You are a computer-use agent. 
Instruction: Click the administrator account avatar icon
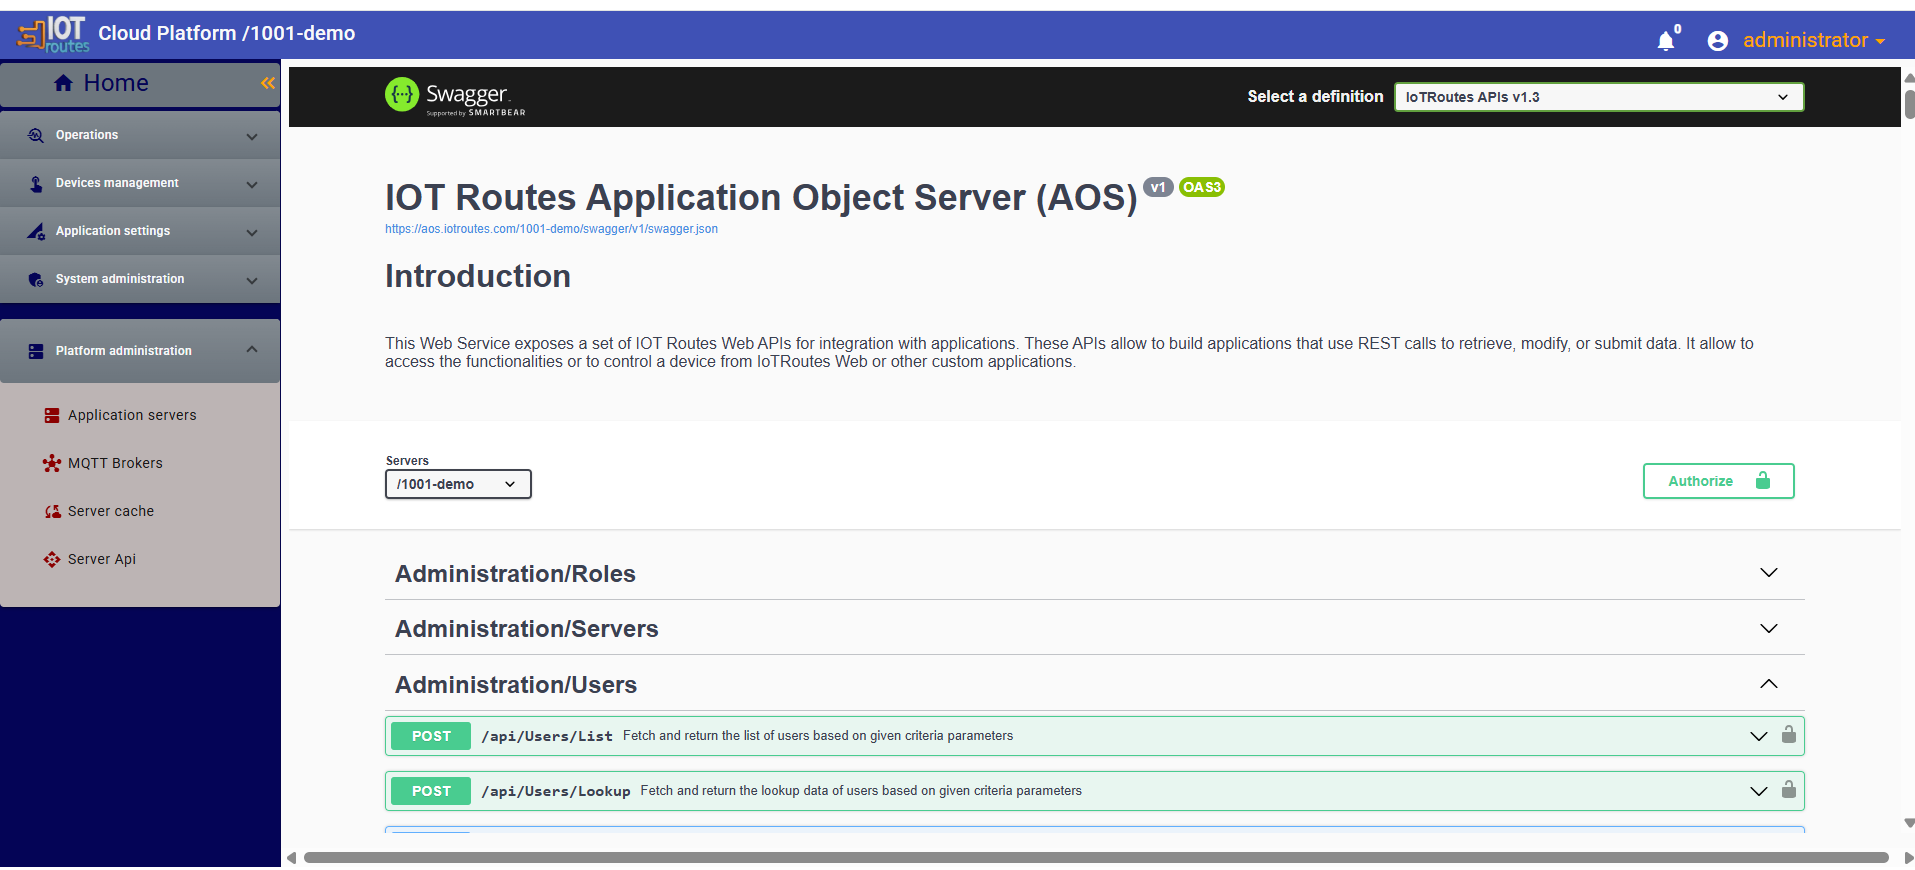click(1717, 41)
